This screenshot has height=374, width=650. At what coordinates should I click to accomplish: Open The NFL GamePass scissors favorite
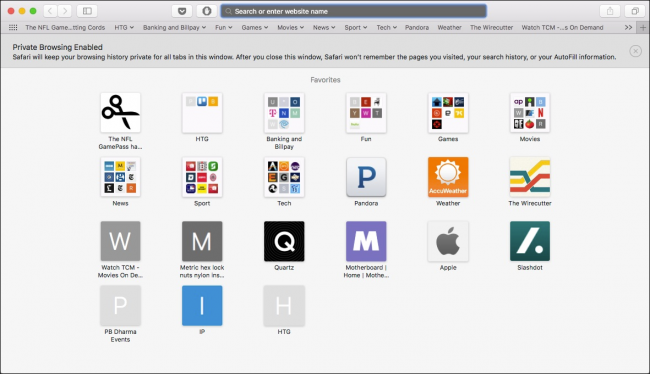click(120, 113)
